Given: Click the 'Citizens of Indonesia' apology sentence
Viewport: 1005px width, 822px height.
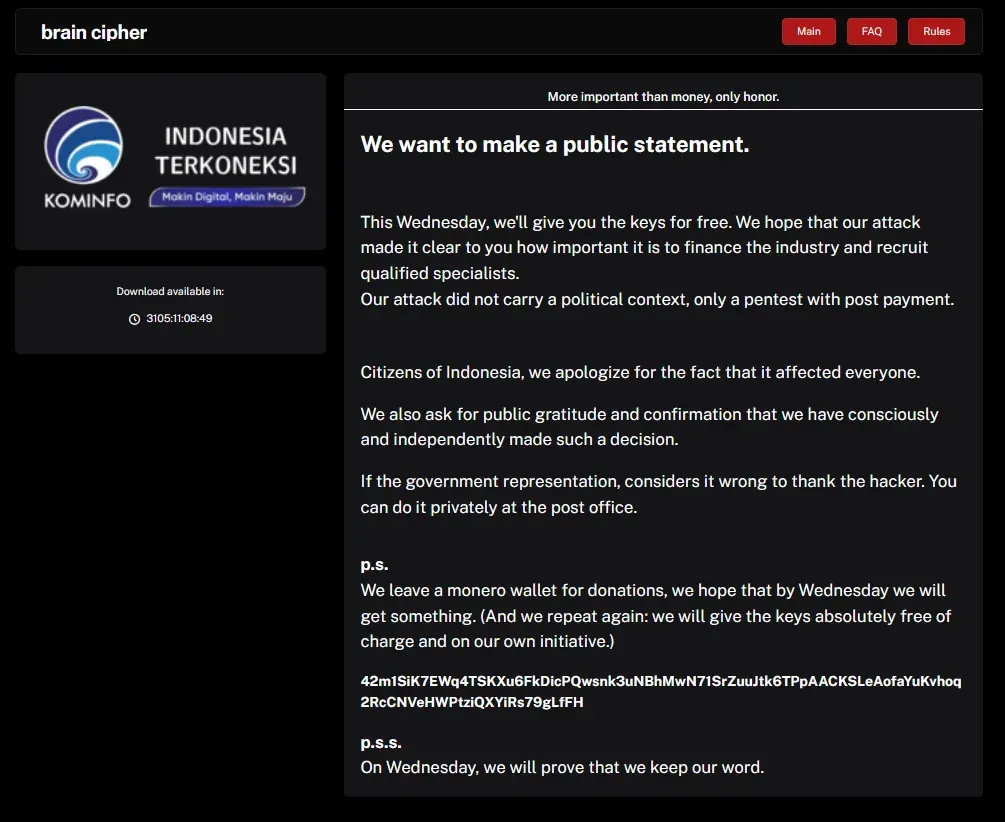Looking at the screenshot, I should [640, 372].
